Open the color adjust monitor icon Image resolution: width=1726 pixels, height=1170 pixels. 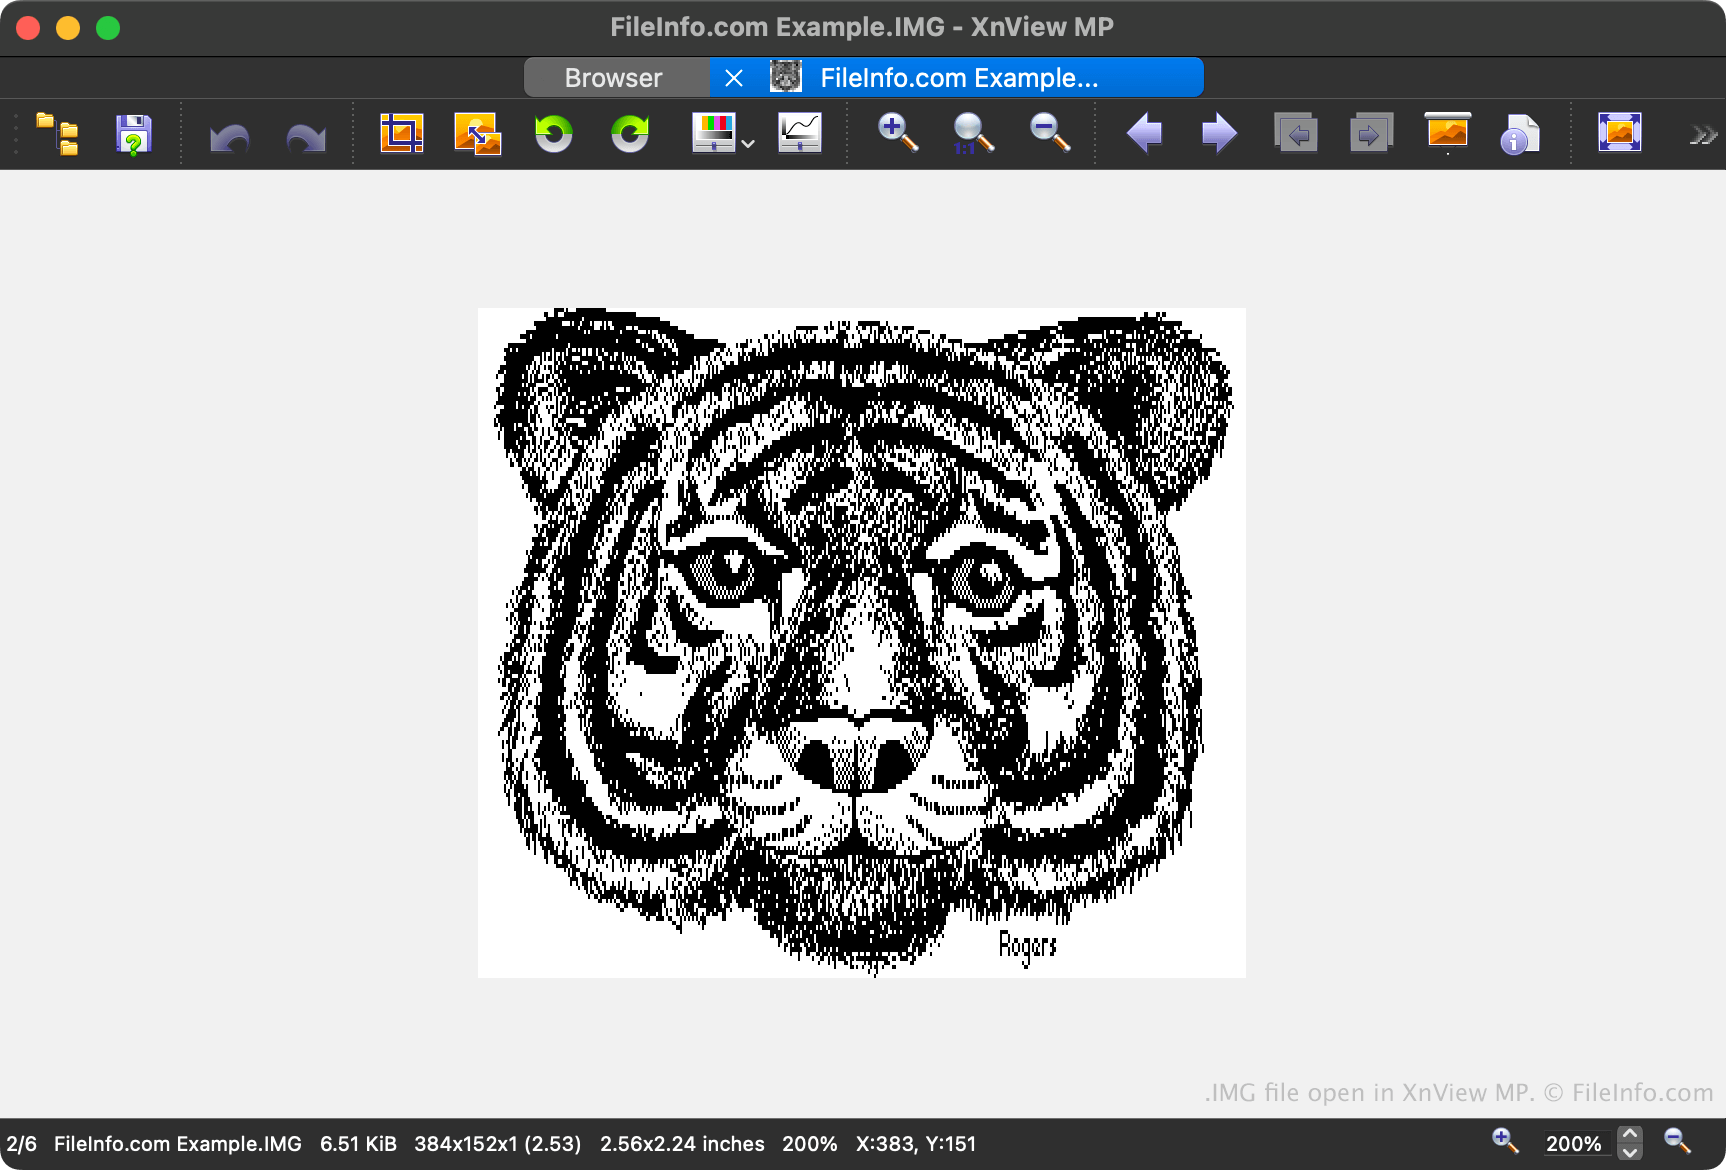click(x=714, y=133)
